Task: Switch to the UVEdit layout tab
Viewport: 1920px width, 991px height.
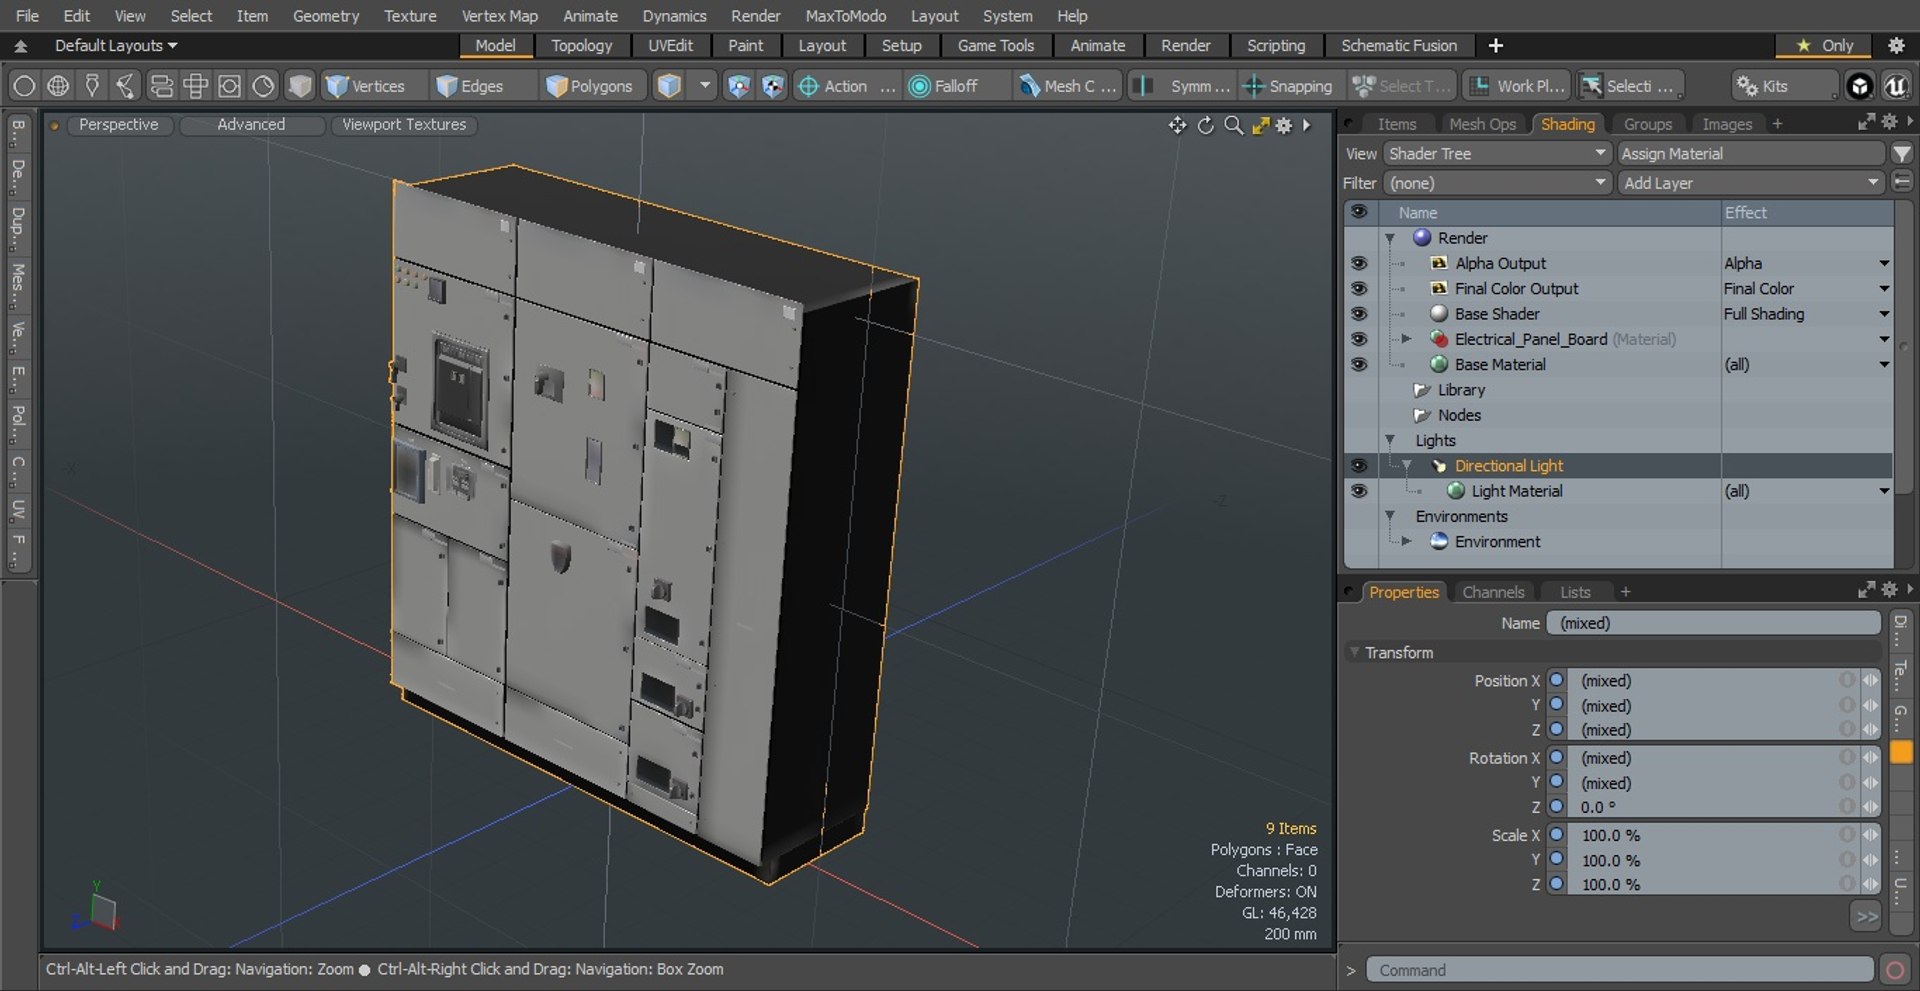Action: 670,46
